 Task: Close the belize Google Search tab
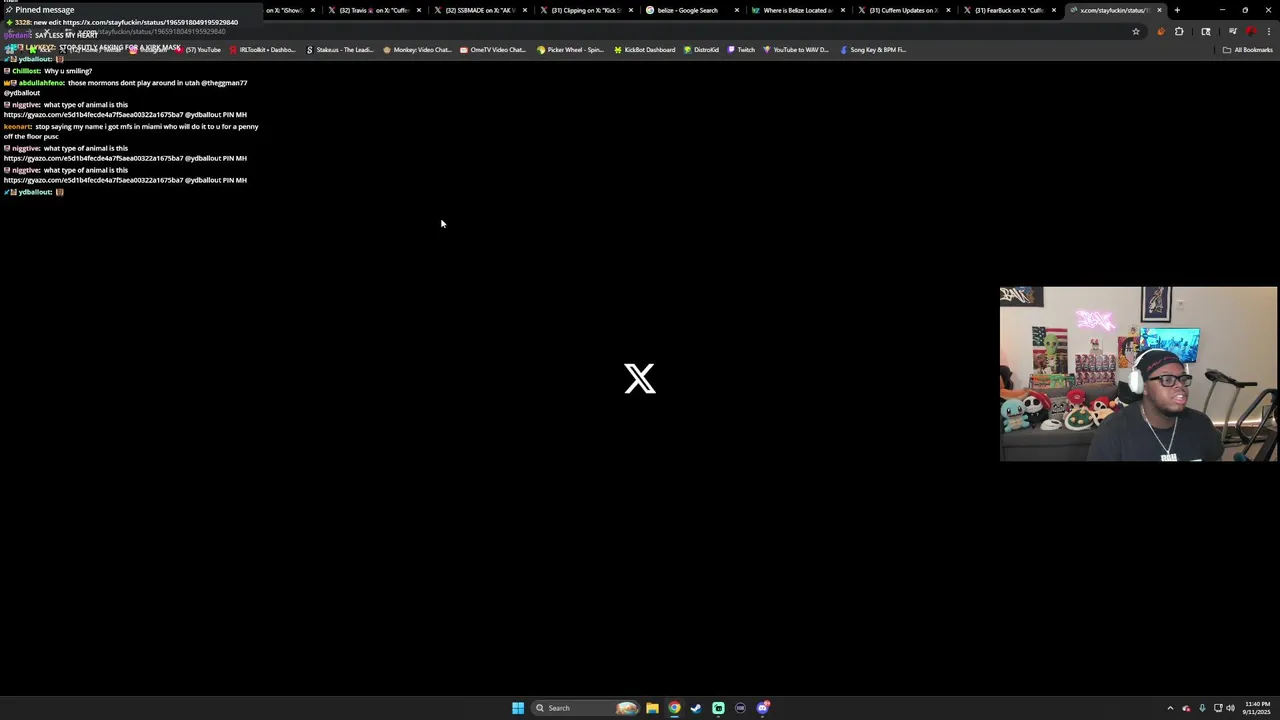pyautogui.click(x=737, y=10)
